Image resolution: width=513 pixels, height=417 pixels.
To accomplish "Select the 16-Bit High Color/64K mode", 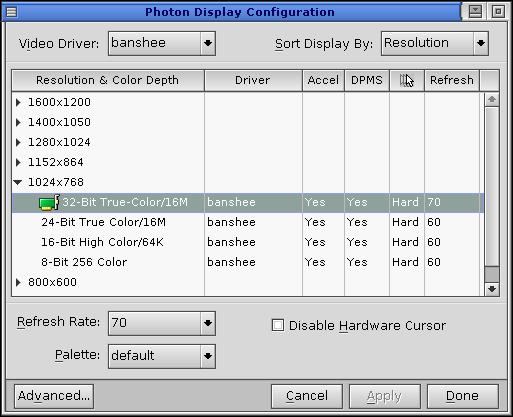I will pos(247,242).
